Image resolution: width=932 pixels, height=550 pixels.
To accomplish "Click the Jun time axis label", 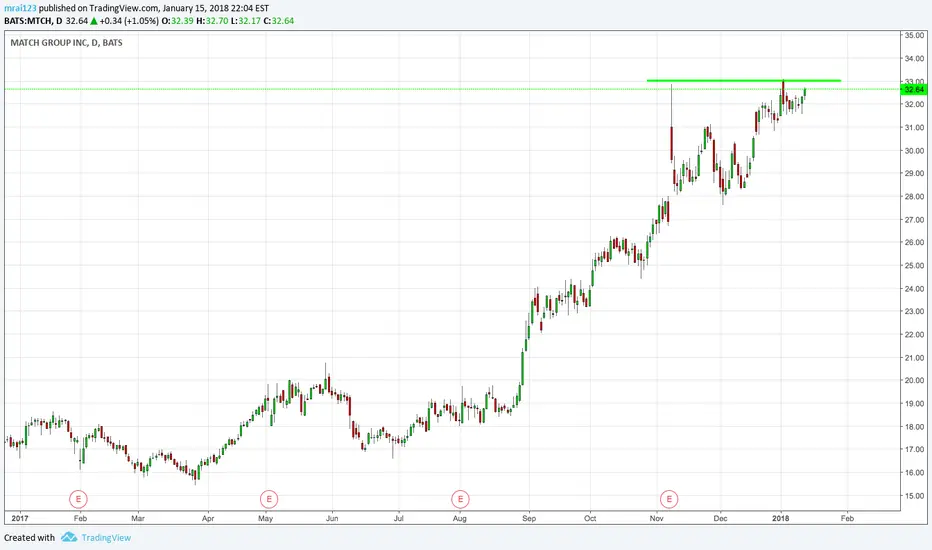I will (332, 518).
